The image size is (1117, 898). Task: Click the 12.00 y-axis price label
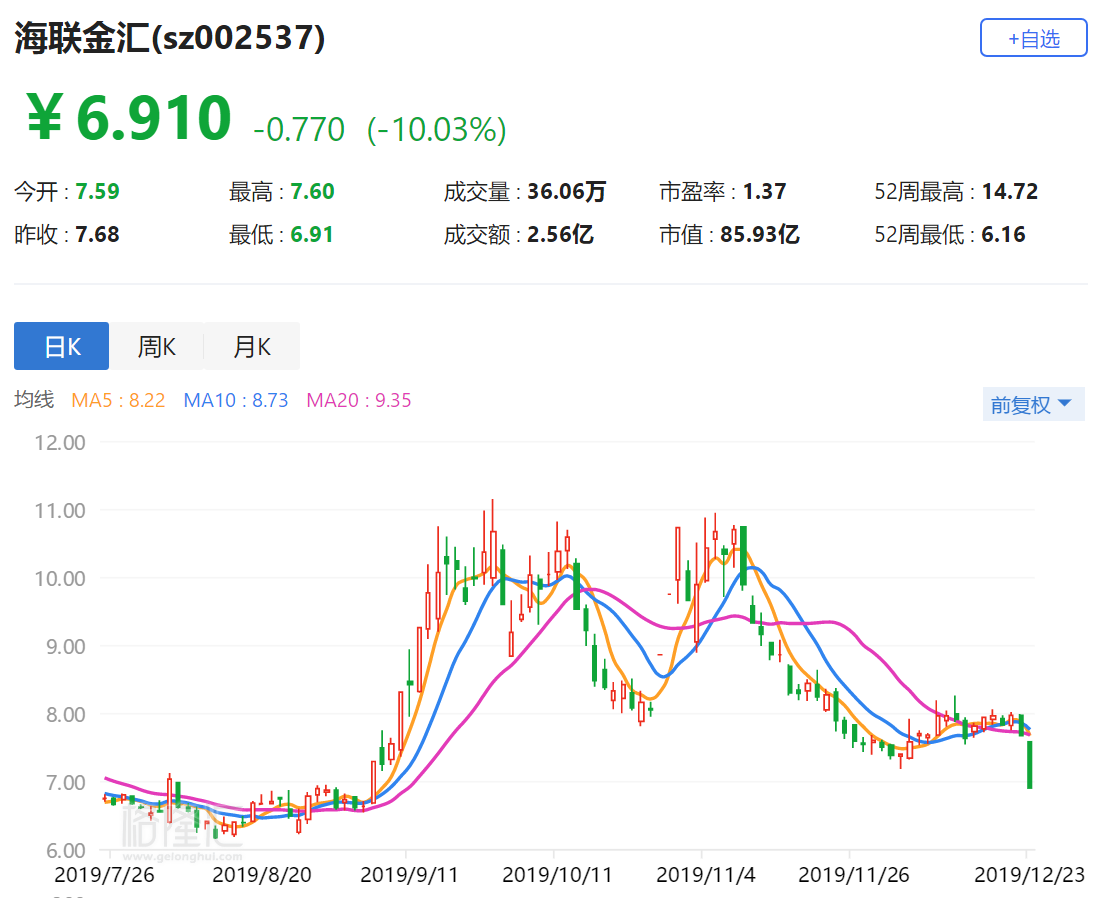(x=60, y=443)
